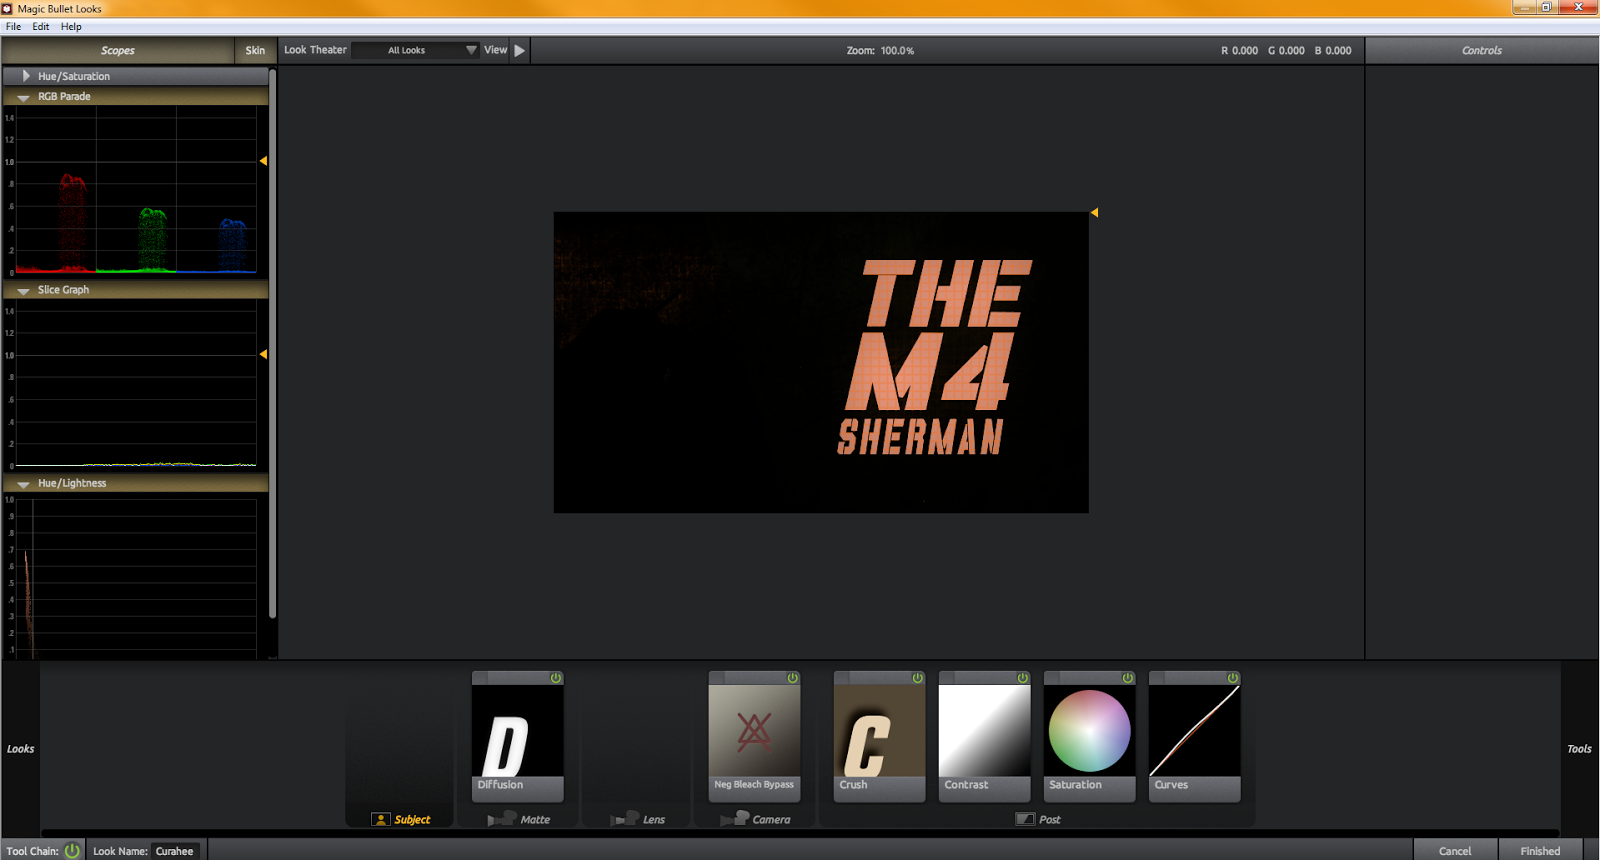Open the Looks drawer on left
This screenshot has width=1600, height=860.
pos(20,748)
